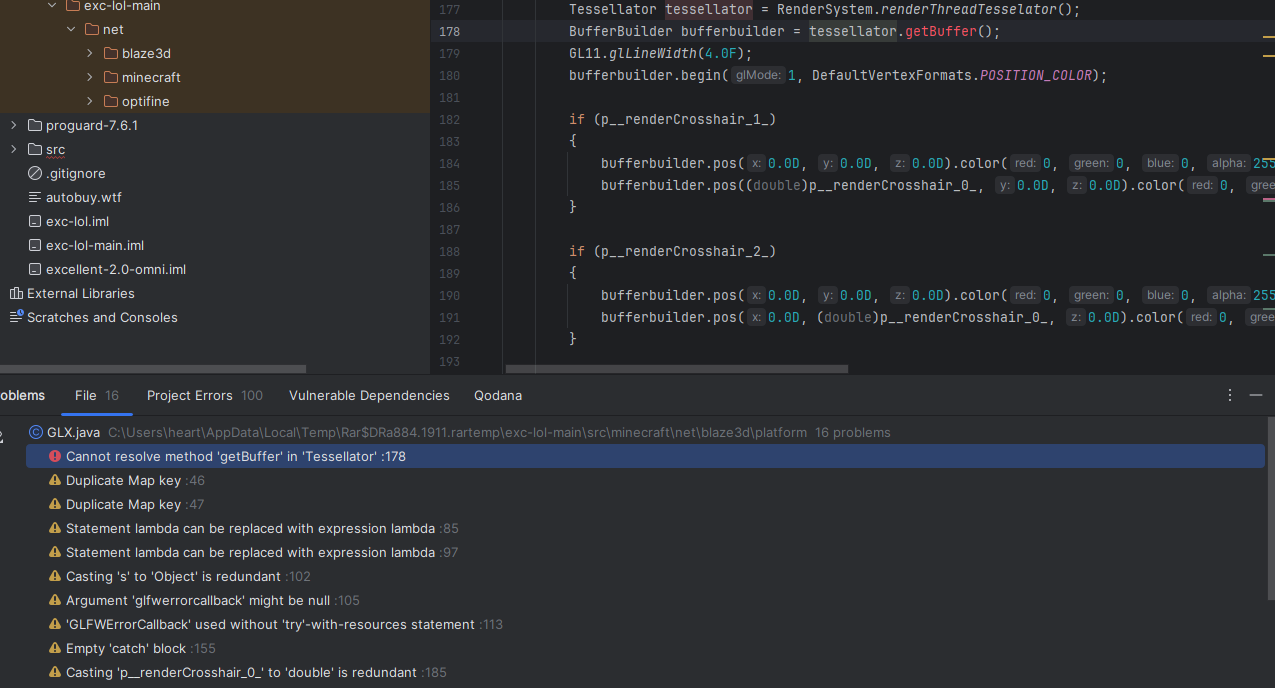Viewport: 1275px width, 688px height.
Task: Click the minecraft folder icon
Action: tap(110, 77)
